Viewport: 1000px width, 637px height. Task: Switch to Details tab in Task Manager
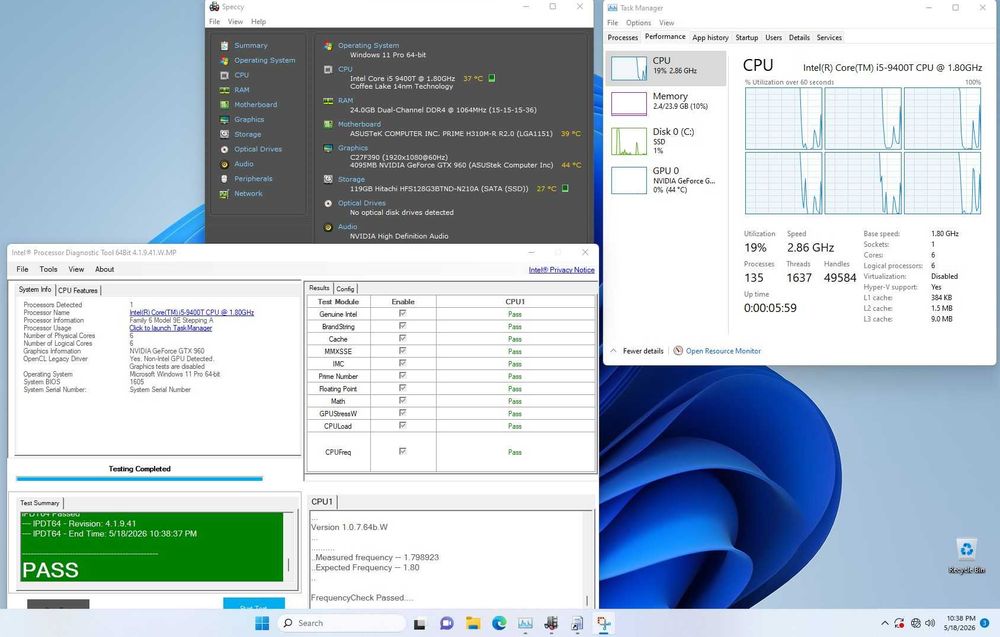[798, 38]
